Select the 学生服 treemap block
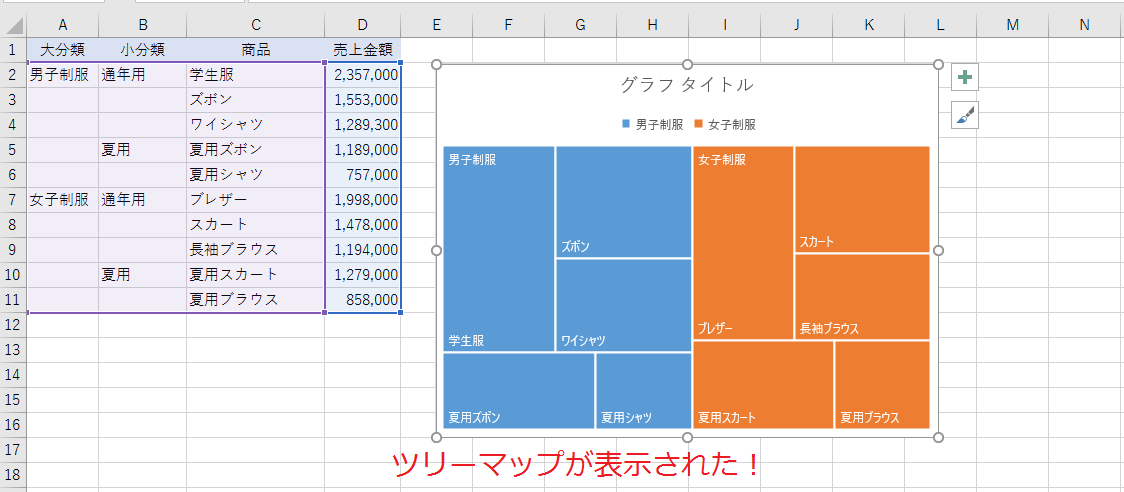The width and height of the screenshot is (1124, 492). tap(499, 249)
